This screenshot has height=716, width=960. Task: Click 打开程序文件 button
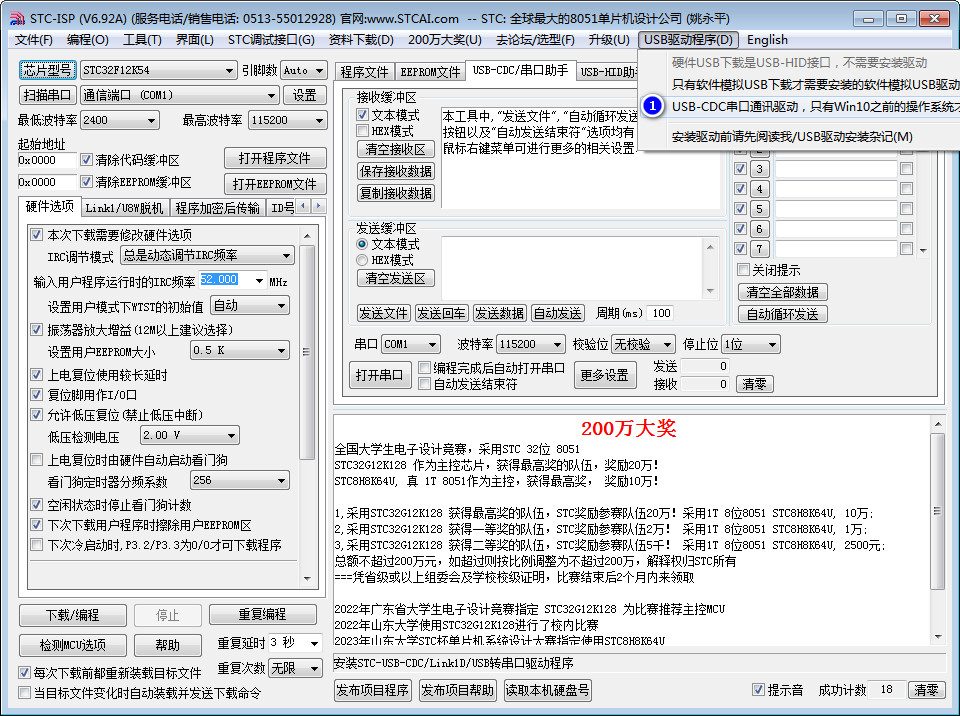click(275, 158)
